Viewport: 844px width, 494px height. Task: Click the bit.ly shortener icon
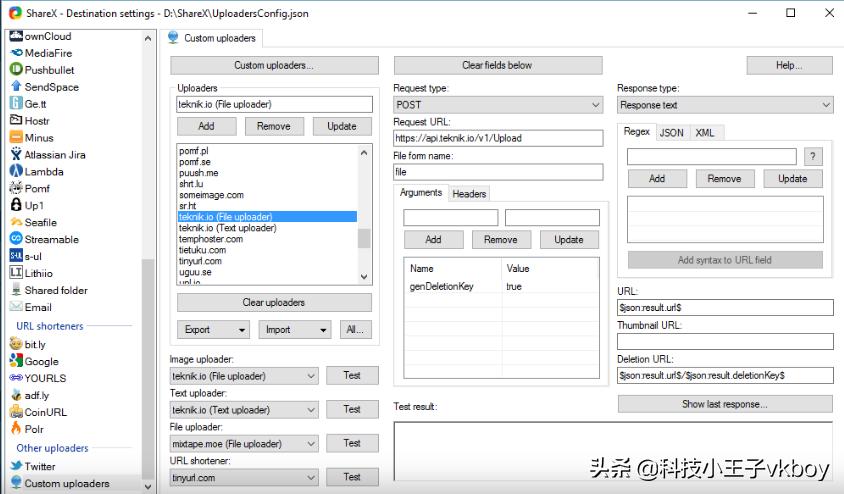pyautogui.click(x=16, y=344)
